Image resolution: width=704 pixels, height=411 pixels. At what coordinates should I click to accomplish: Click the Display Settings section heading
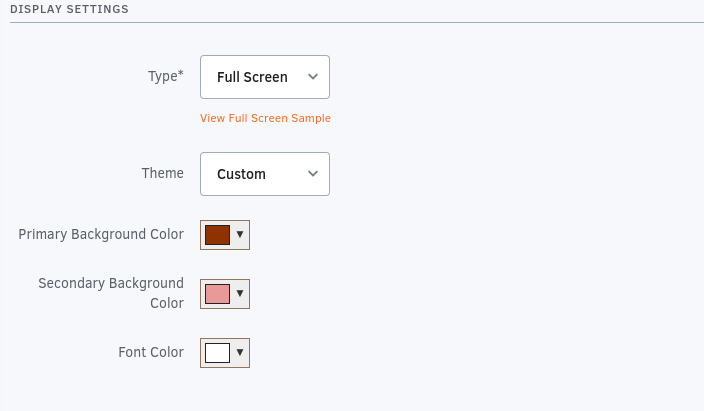pos(69,9)
